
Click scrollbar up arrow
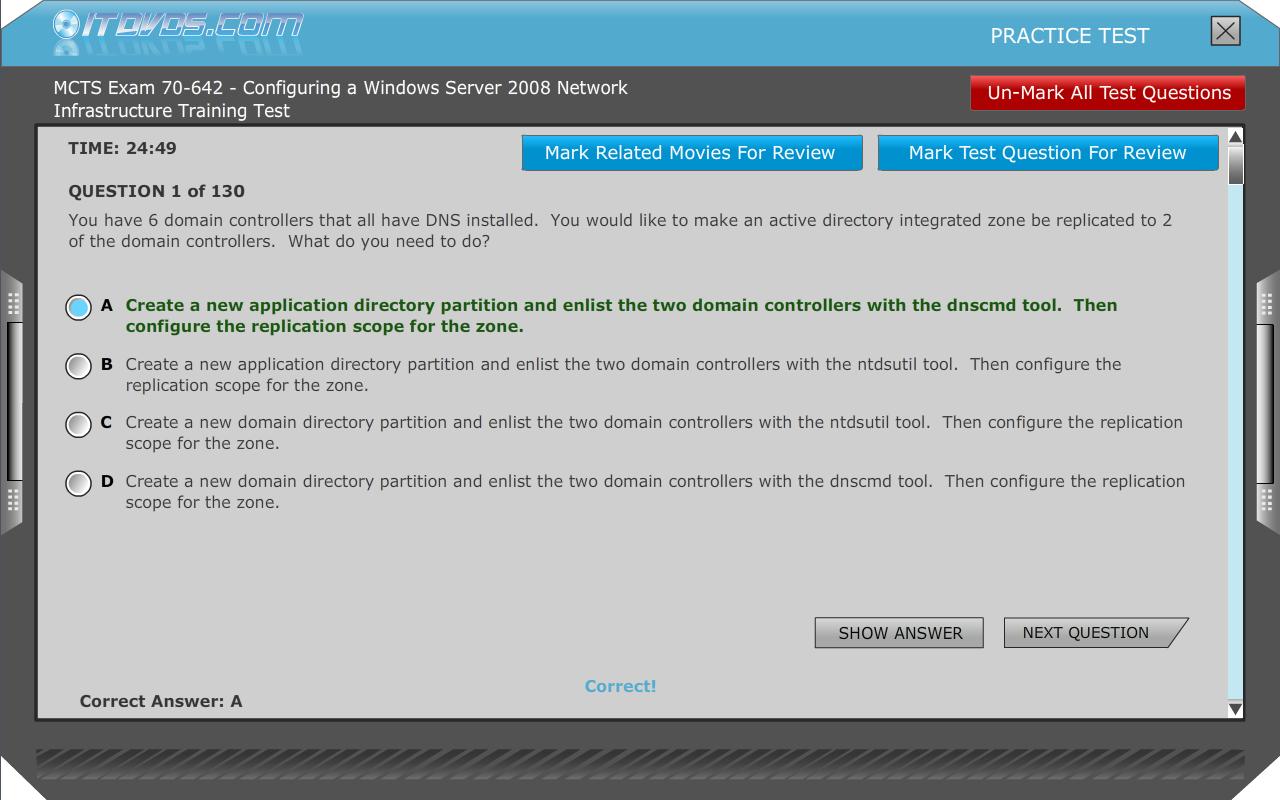pyautogui.click(x=1235, y=137)
